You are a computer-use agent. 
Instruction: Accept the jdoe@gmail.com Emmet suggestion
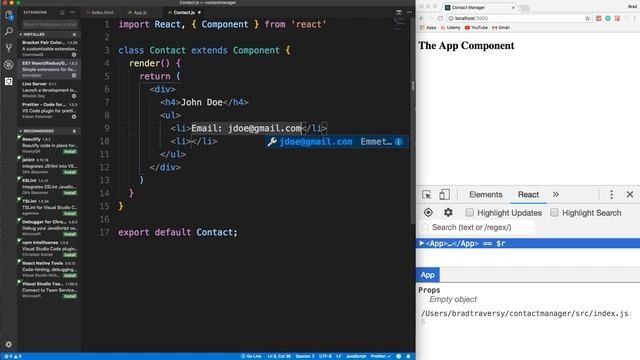[336, 142]
